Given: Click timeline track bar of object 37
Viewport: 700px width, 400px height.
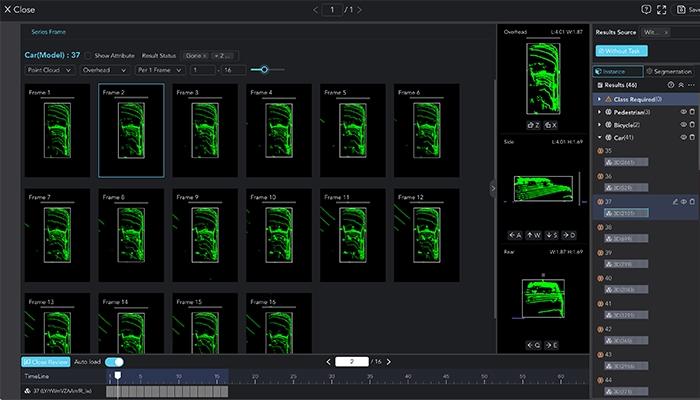Looking at the screenshot, I should pos(167,391).
